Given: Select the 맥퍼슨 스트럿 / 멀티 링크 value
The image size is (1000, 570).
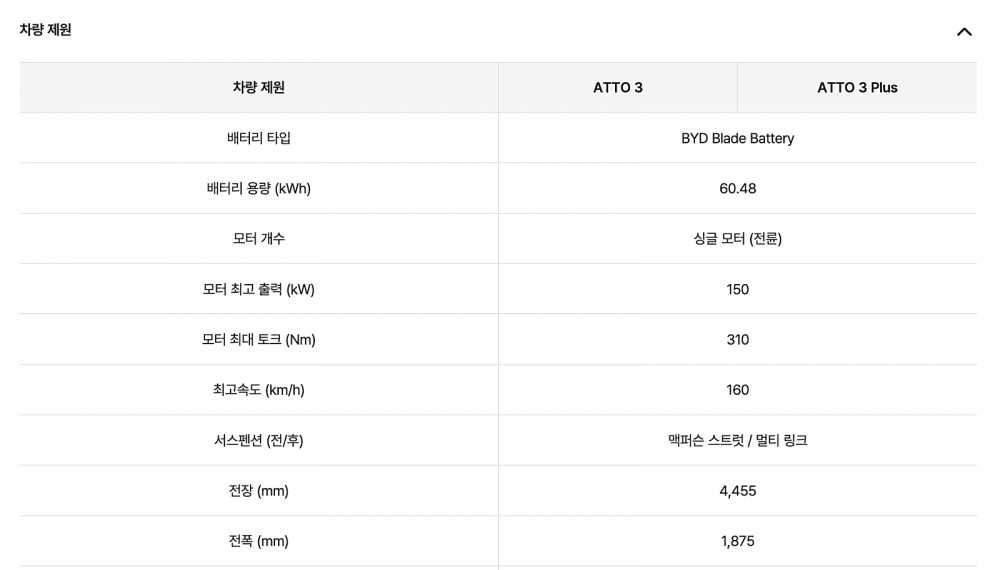Looking at the screenshot, I should coord(738,441).
